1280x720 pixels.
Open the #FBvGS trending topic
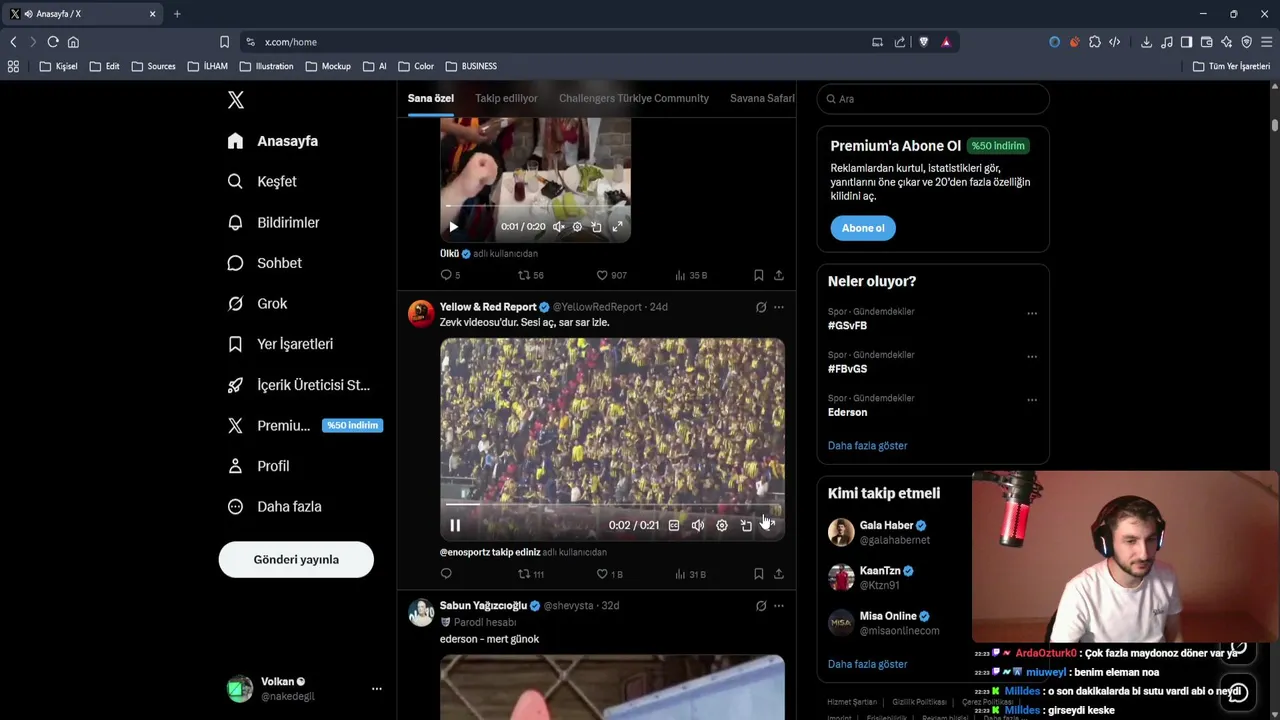pyautogui.click(x=847, y=369)
